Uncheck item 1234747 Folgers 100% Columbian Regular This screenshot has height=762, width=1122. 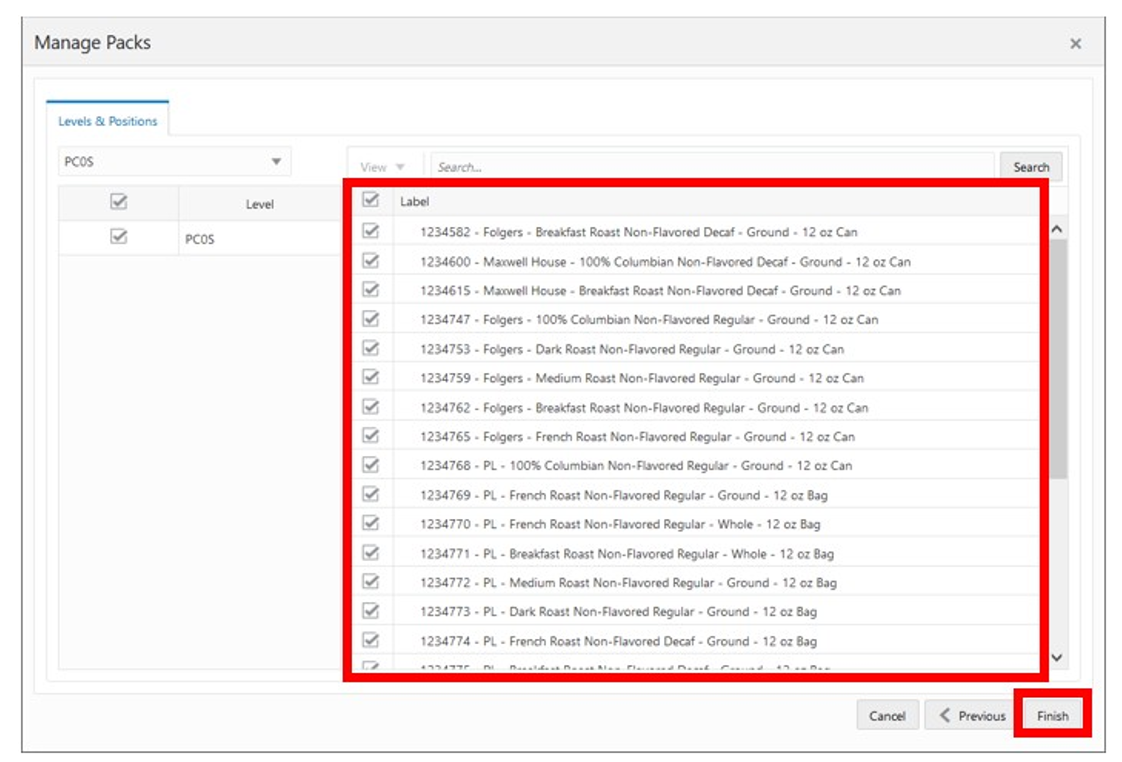coord(371,318)
